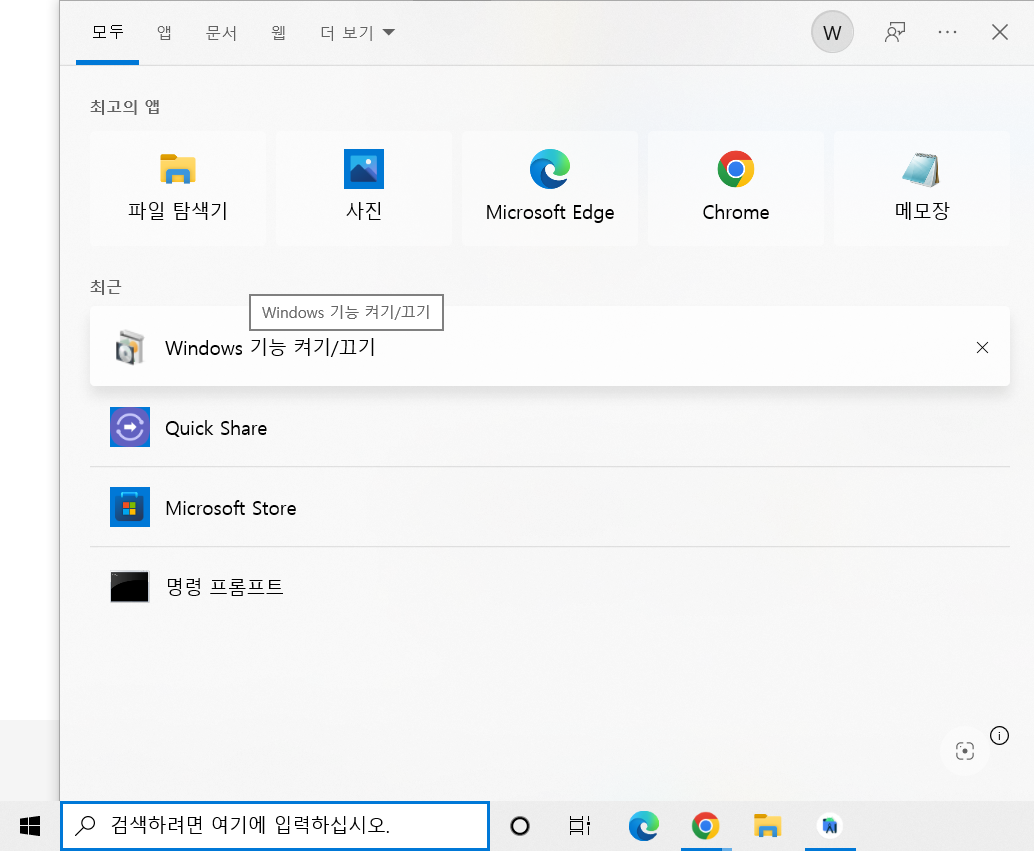Open the Photos (사진) top app tile

364,188
